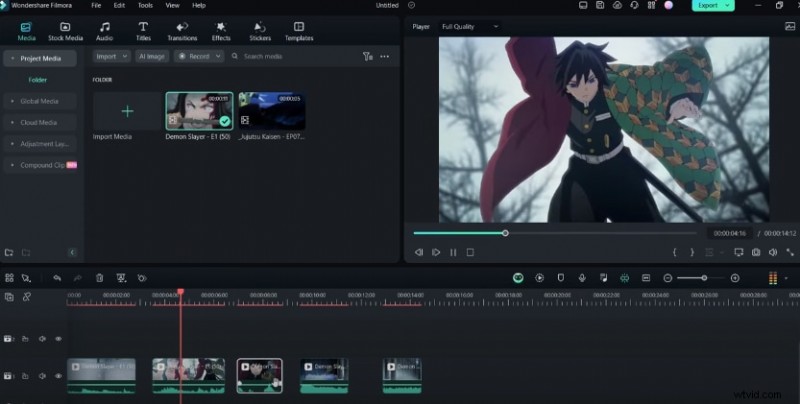Enter fullscreen preview mode
Screen dimensions: 800x404
click(x=790, y=252)
